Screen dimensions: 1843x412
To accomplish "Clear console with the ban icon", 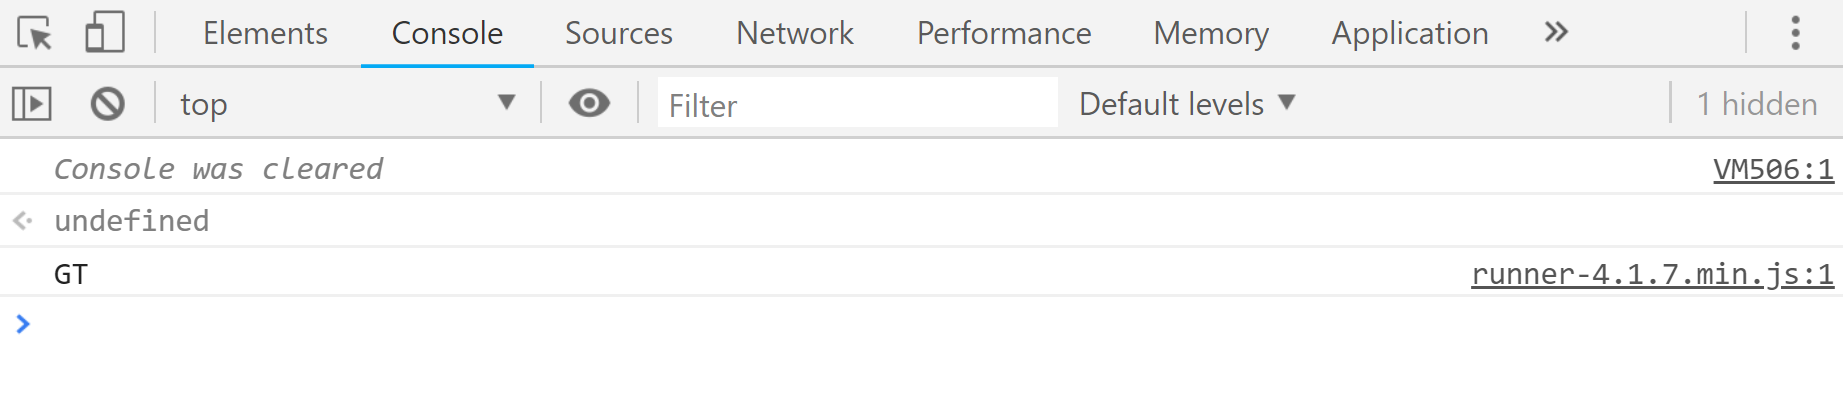I will [108, 103].
